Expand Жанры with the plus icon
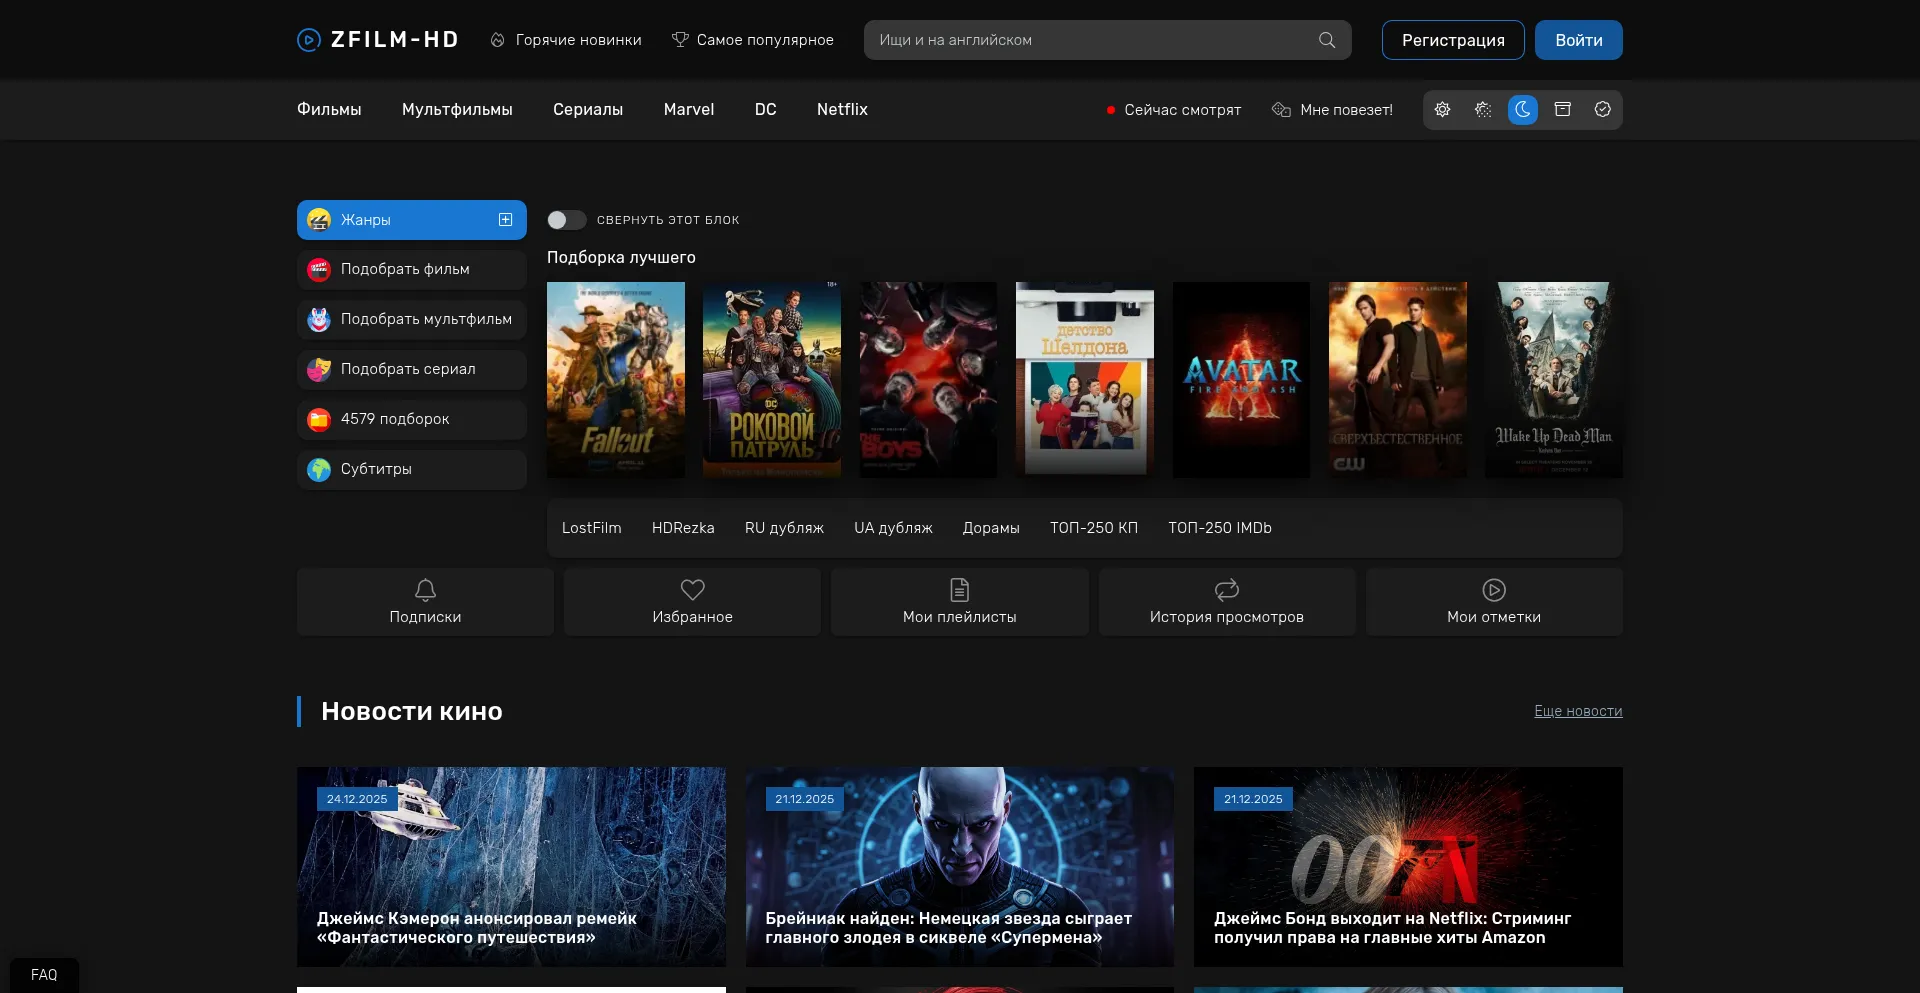The width and height of the screenshot is (1920, 993). [x=506, y=220]
